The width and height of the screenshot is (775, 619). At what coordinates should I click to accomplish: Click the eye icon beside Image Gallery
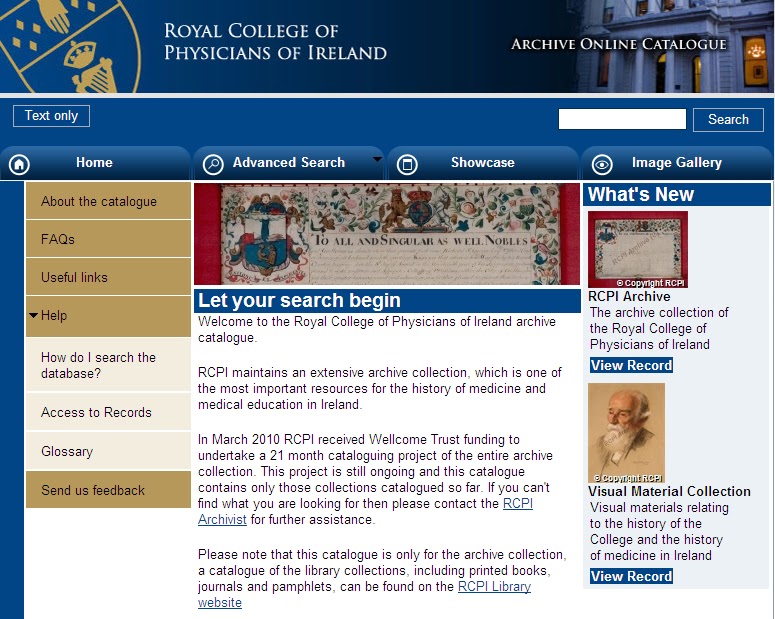(602, 164)
